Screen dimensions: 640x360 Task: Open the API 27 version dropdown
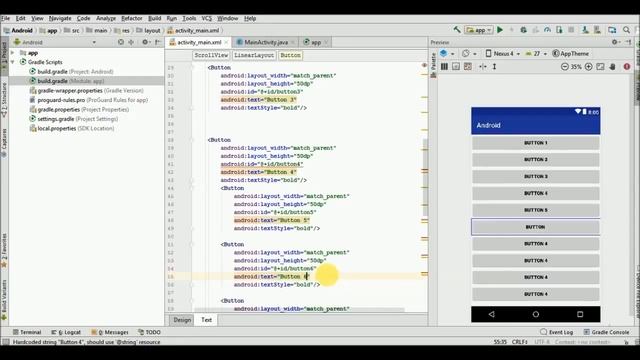coord(536,53)
